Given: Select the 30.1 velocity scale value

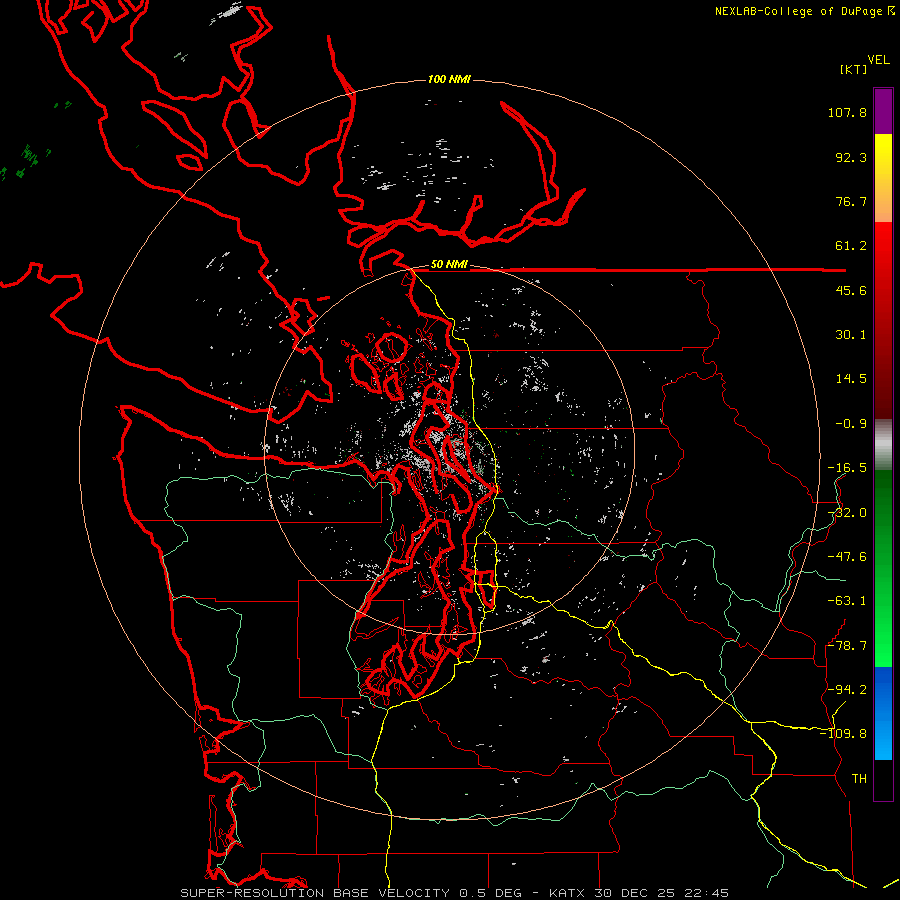Looking at the screenshot, I should (851, 335).
